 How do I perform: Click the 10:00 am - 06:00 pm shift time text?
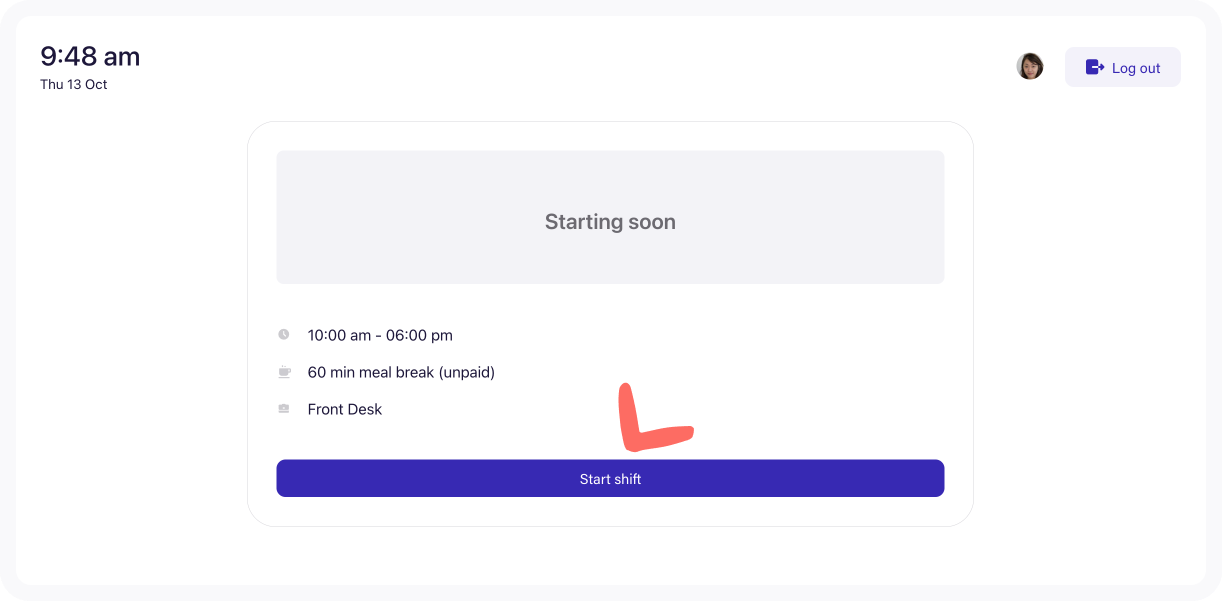pyautogui.click(x=380, y=335)
